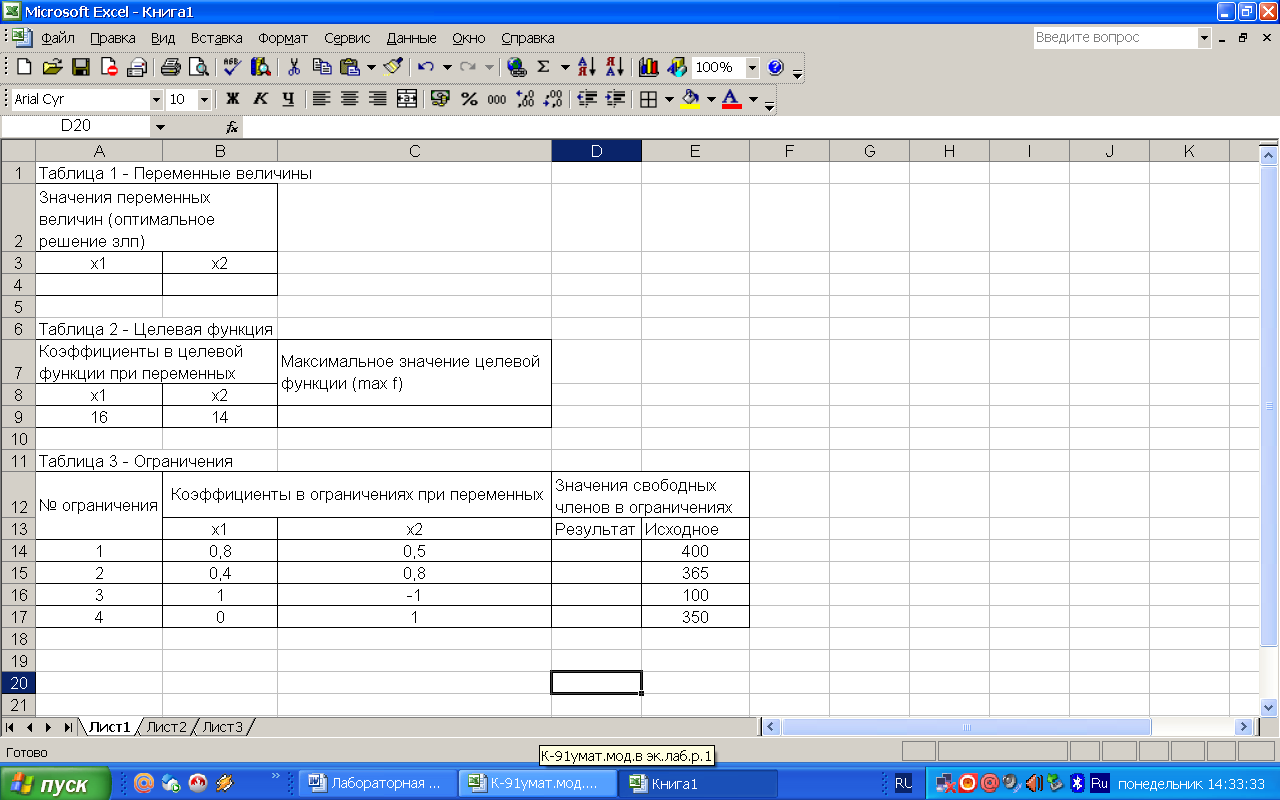The width and height of the screenshot is (1280, 800).
Task: Open the font size 10 dropdown
Action: 204,99
